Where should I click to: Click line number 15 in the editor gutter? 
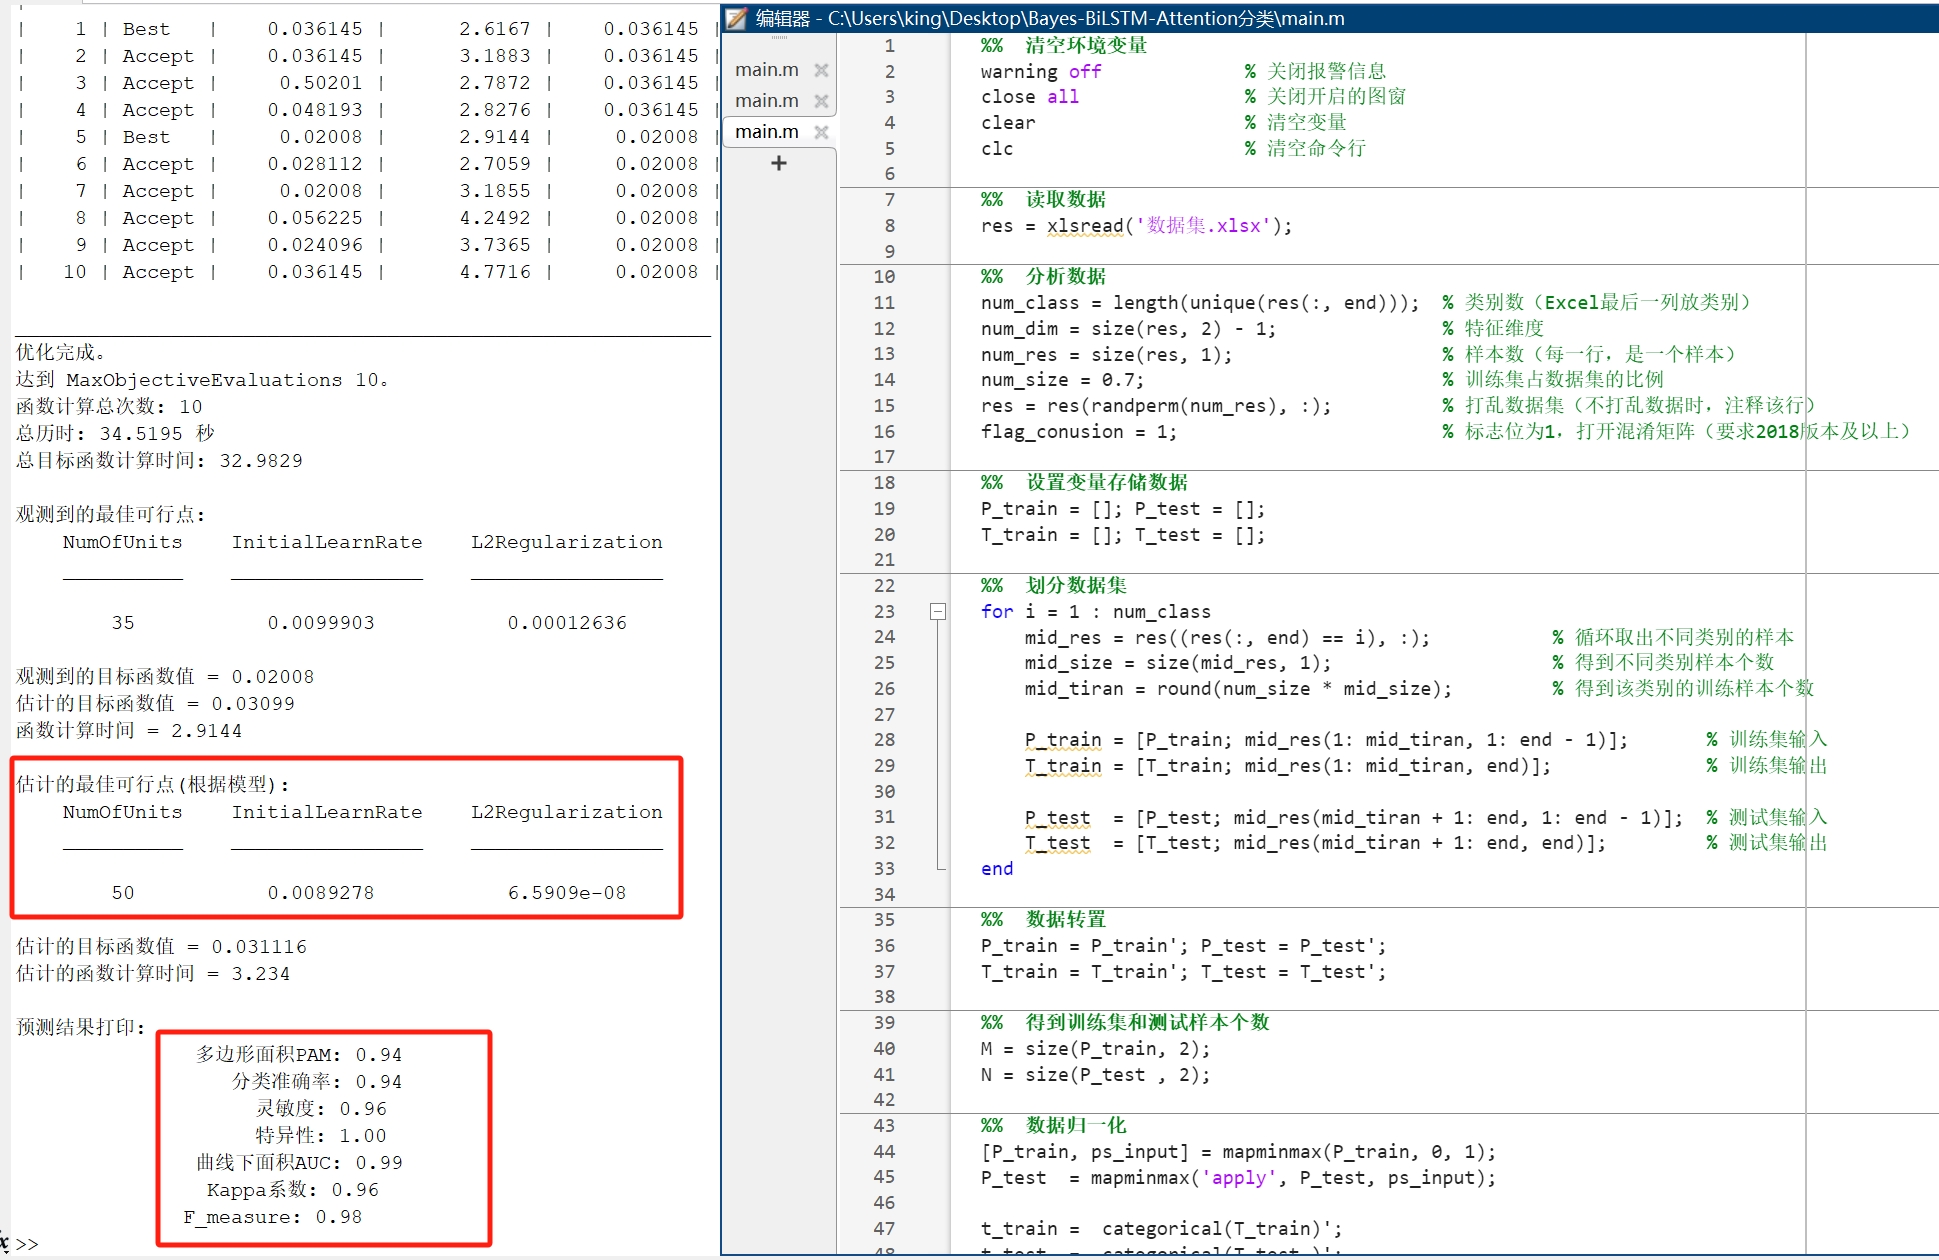click(884, 405)
